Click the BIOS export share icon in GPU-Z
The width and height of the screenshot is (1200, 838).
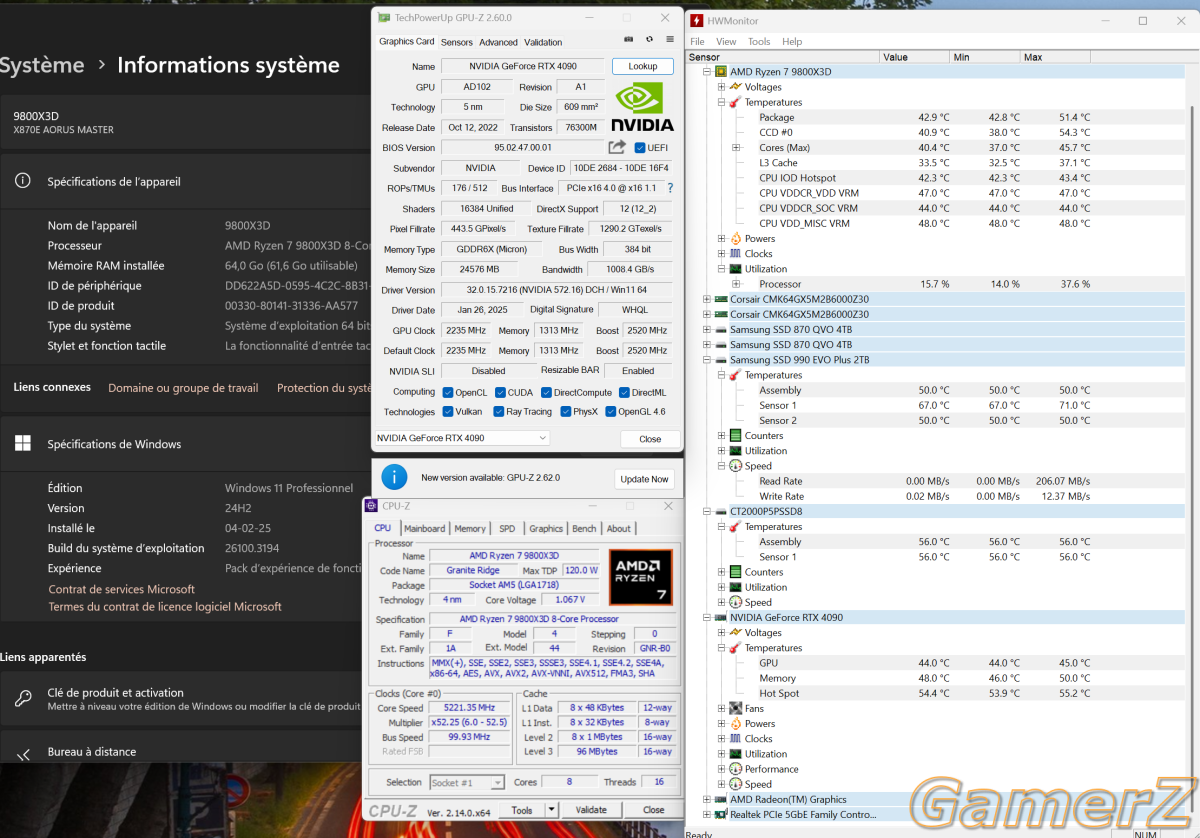click(x=617, y=147)
